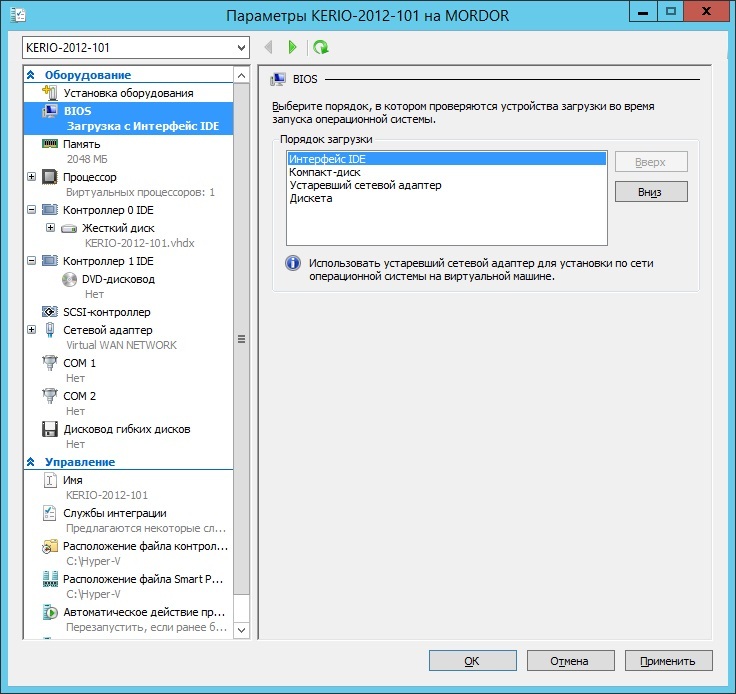The width and height of the screenshot is (736, 694).
Task: Open the KERIO-2012-101 virtual machine dropdown
Action: [240, 48]
